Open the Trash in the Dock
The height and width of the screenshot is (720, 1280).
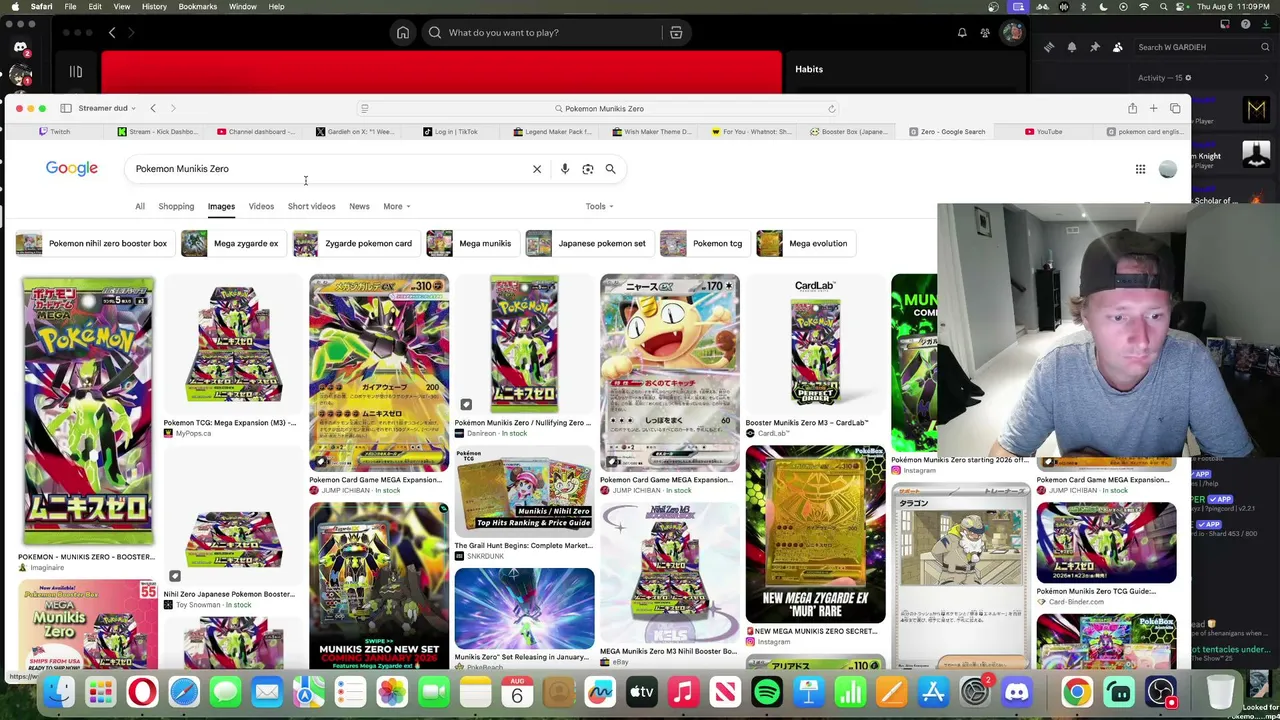[x=1220, y=691]
